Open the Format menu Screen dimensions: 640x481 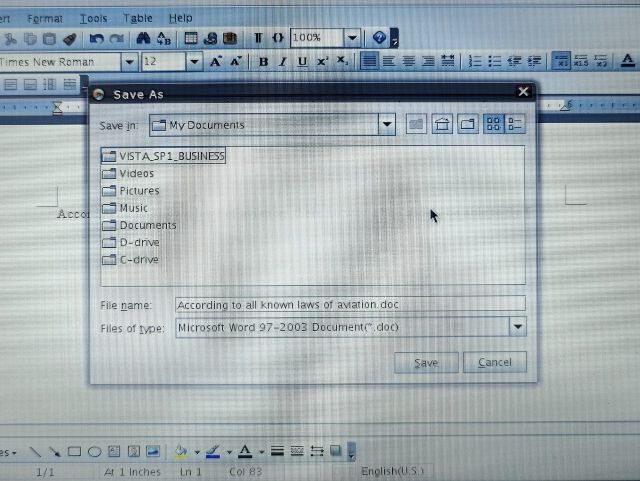click(x=45, y=19)
